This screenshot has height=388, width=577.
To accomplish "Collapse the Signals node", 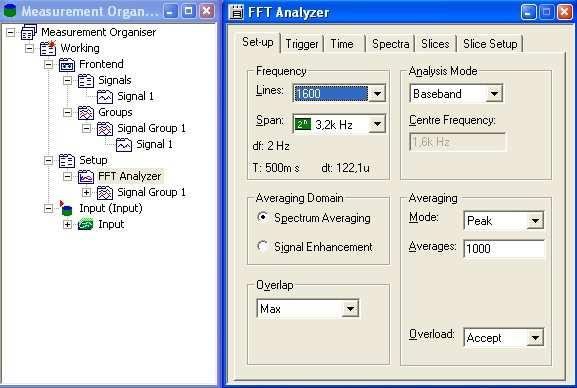I will [x=67, y=81].
